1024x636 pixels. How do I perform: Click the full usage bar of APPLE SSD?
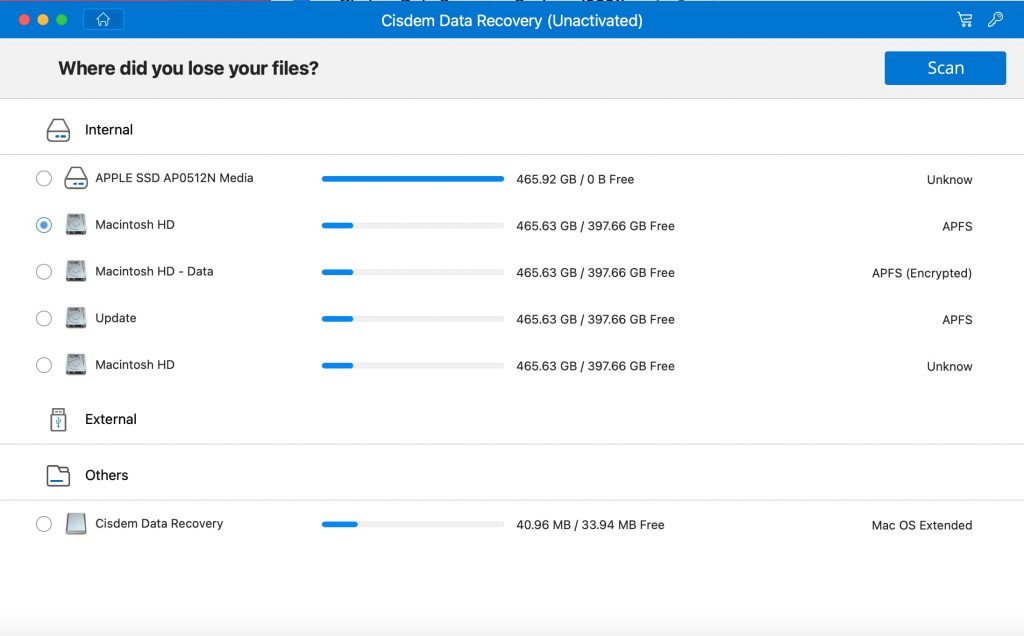click(x=413, y=179)
